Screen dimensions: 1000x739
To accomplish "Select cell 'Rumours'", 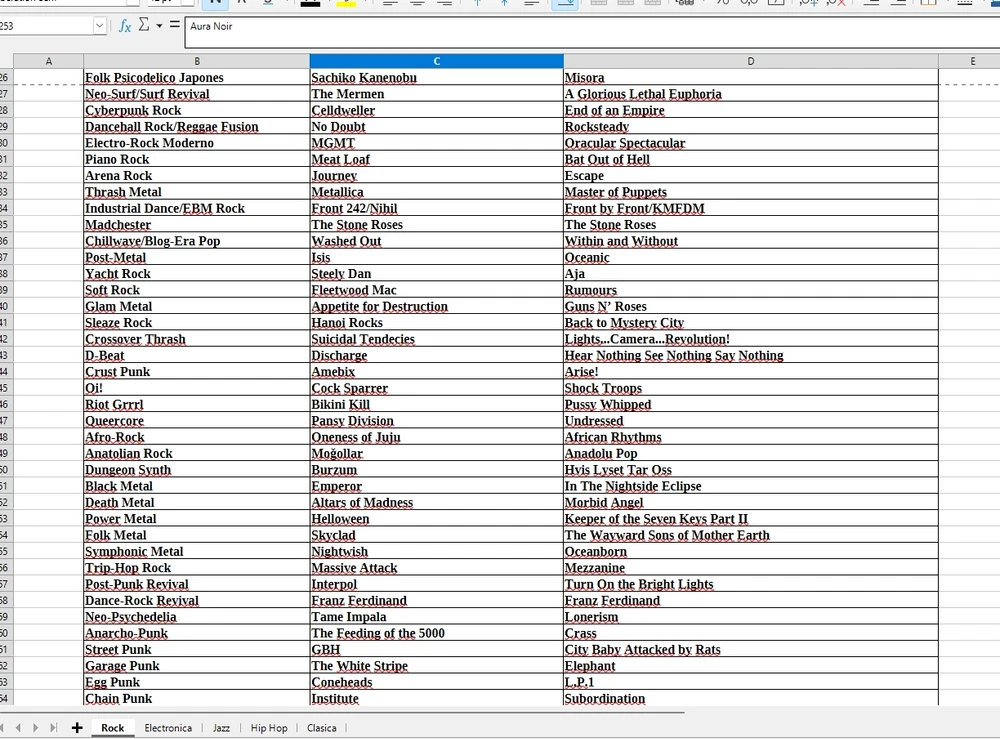I will pyautogui.click(x=751, y=290).
